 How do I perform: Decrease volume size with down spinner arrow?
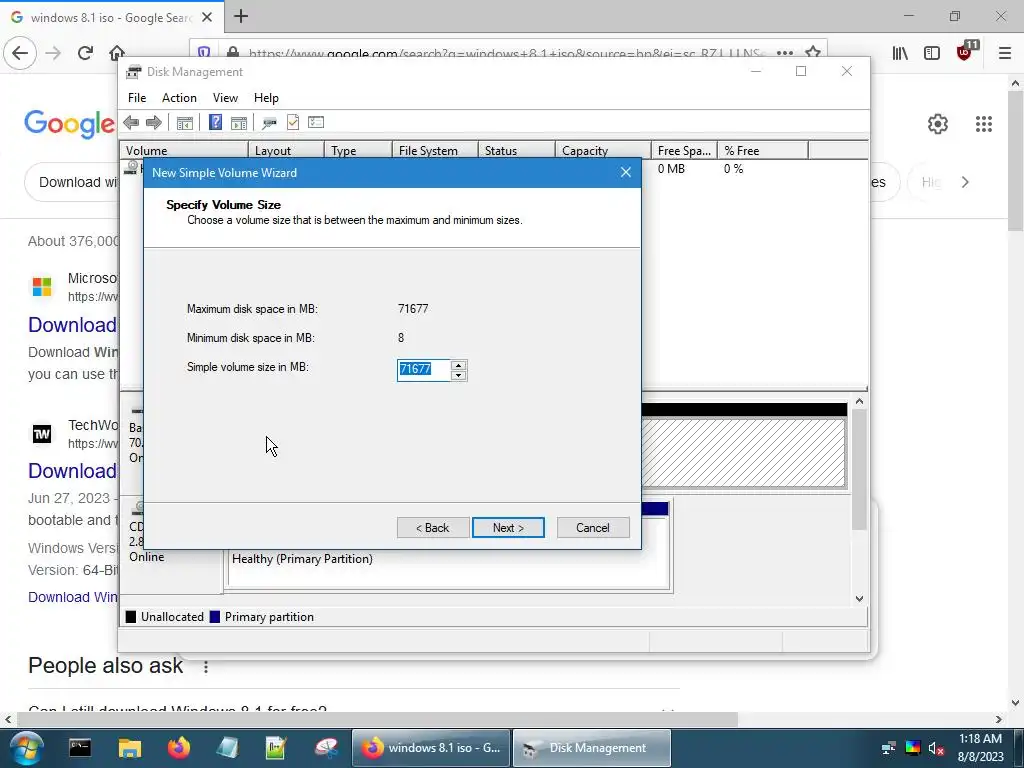pyautogui.click(x=458, y=376)
